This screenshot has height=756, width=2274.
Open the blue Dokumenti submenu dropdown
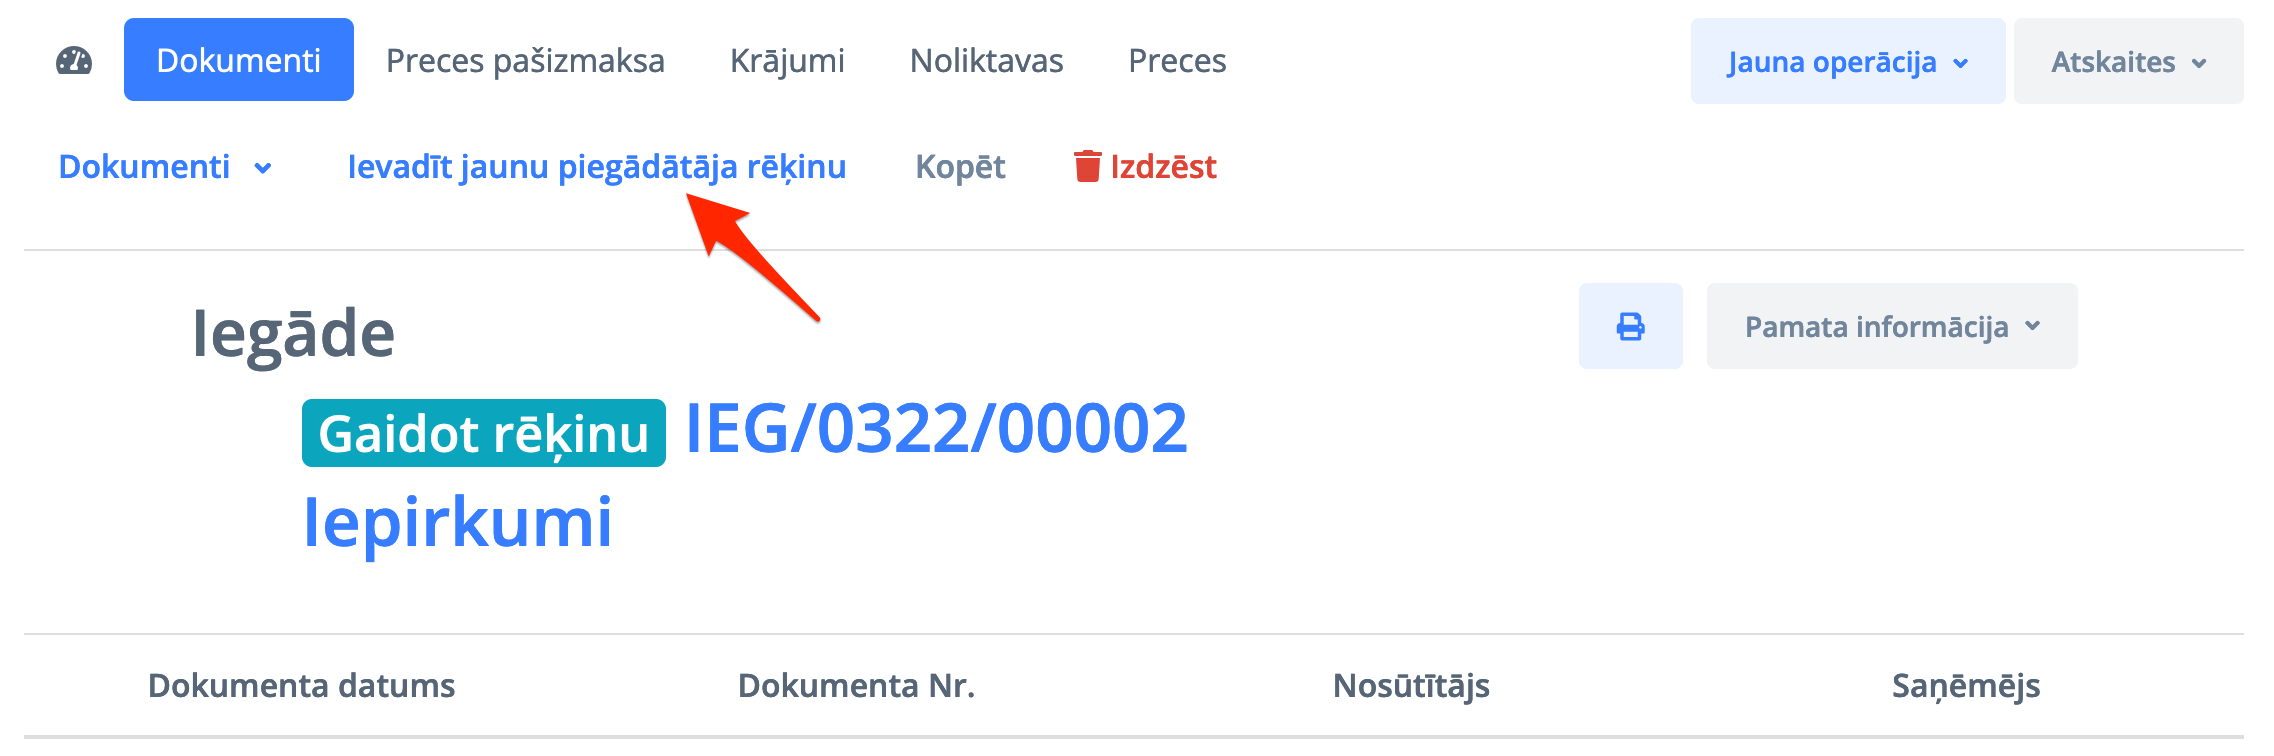[165, 167]
